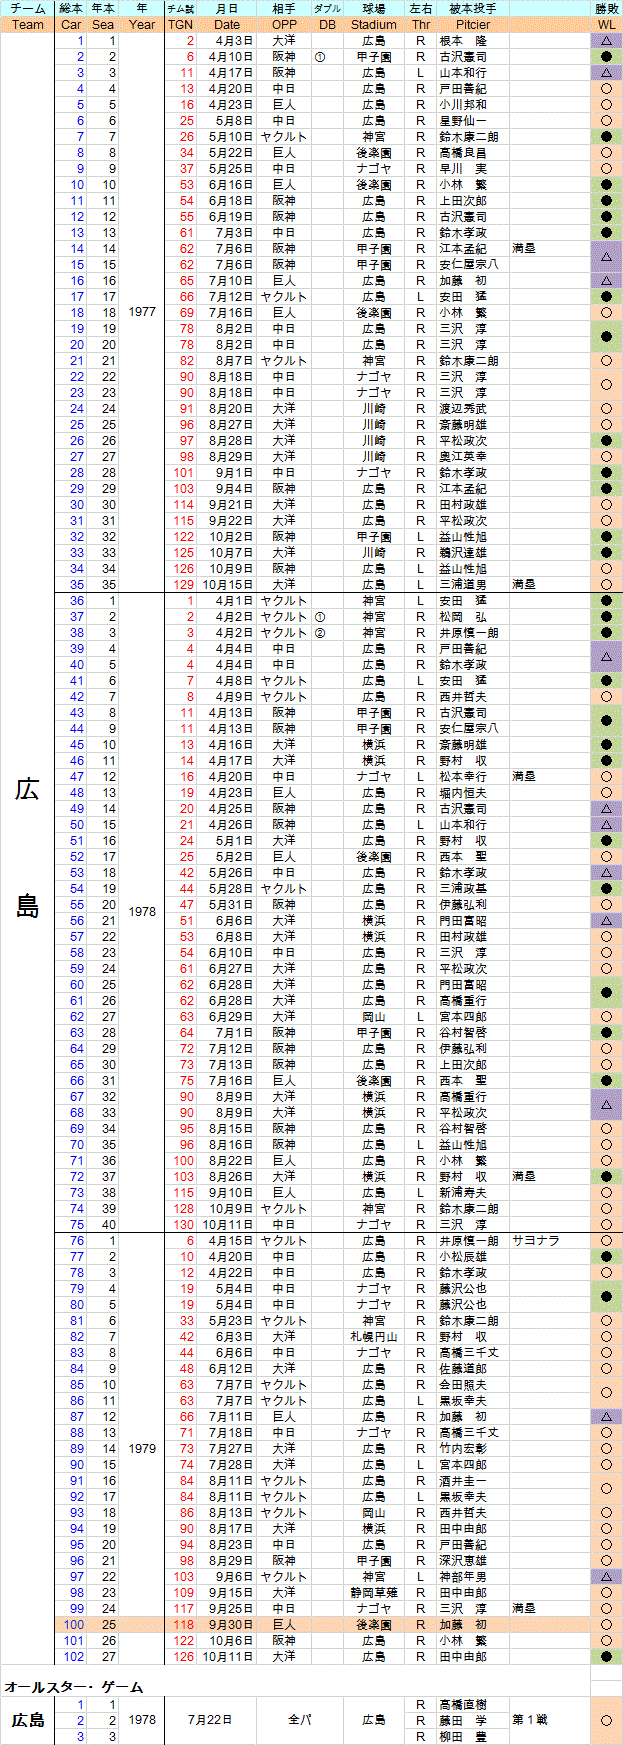Select the 'チーム' header cell
The height and width of the screenshot is (1745, 623).
28,9
